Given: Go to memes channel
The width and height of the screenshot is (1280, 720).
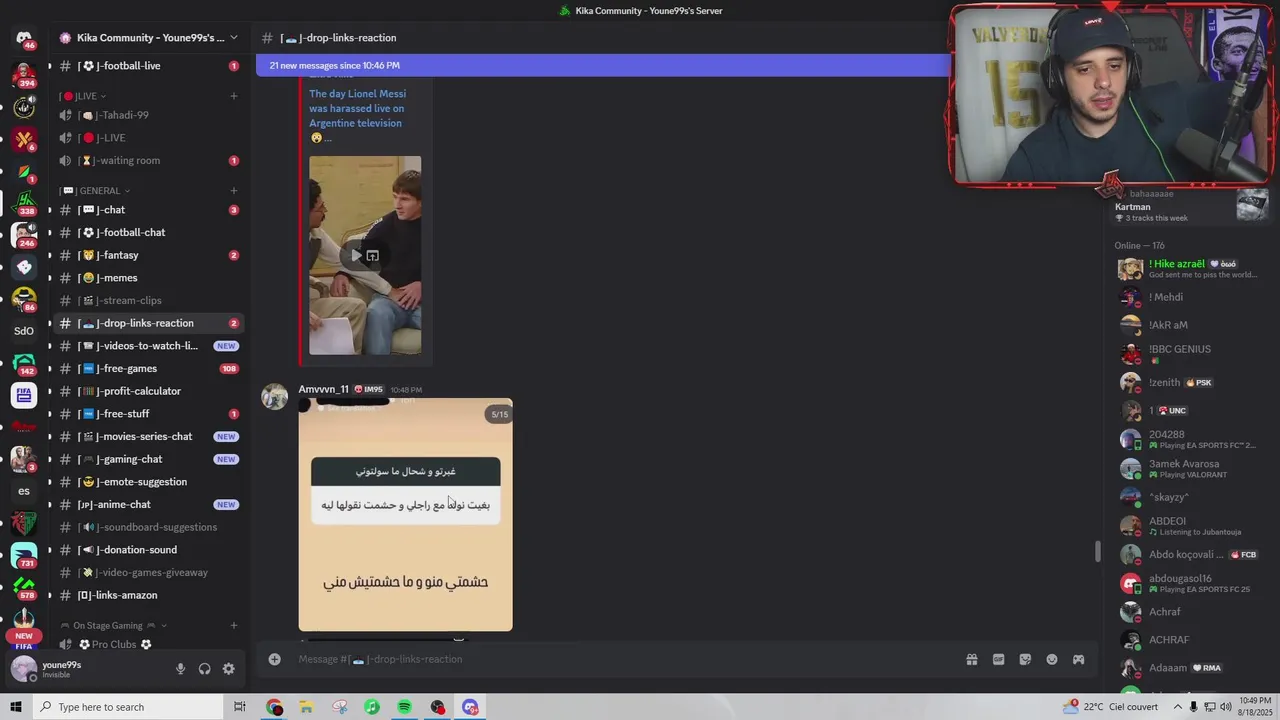Looking at the screenshot, I should tap(148, 278).
